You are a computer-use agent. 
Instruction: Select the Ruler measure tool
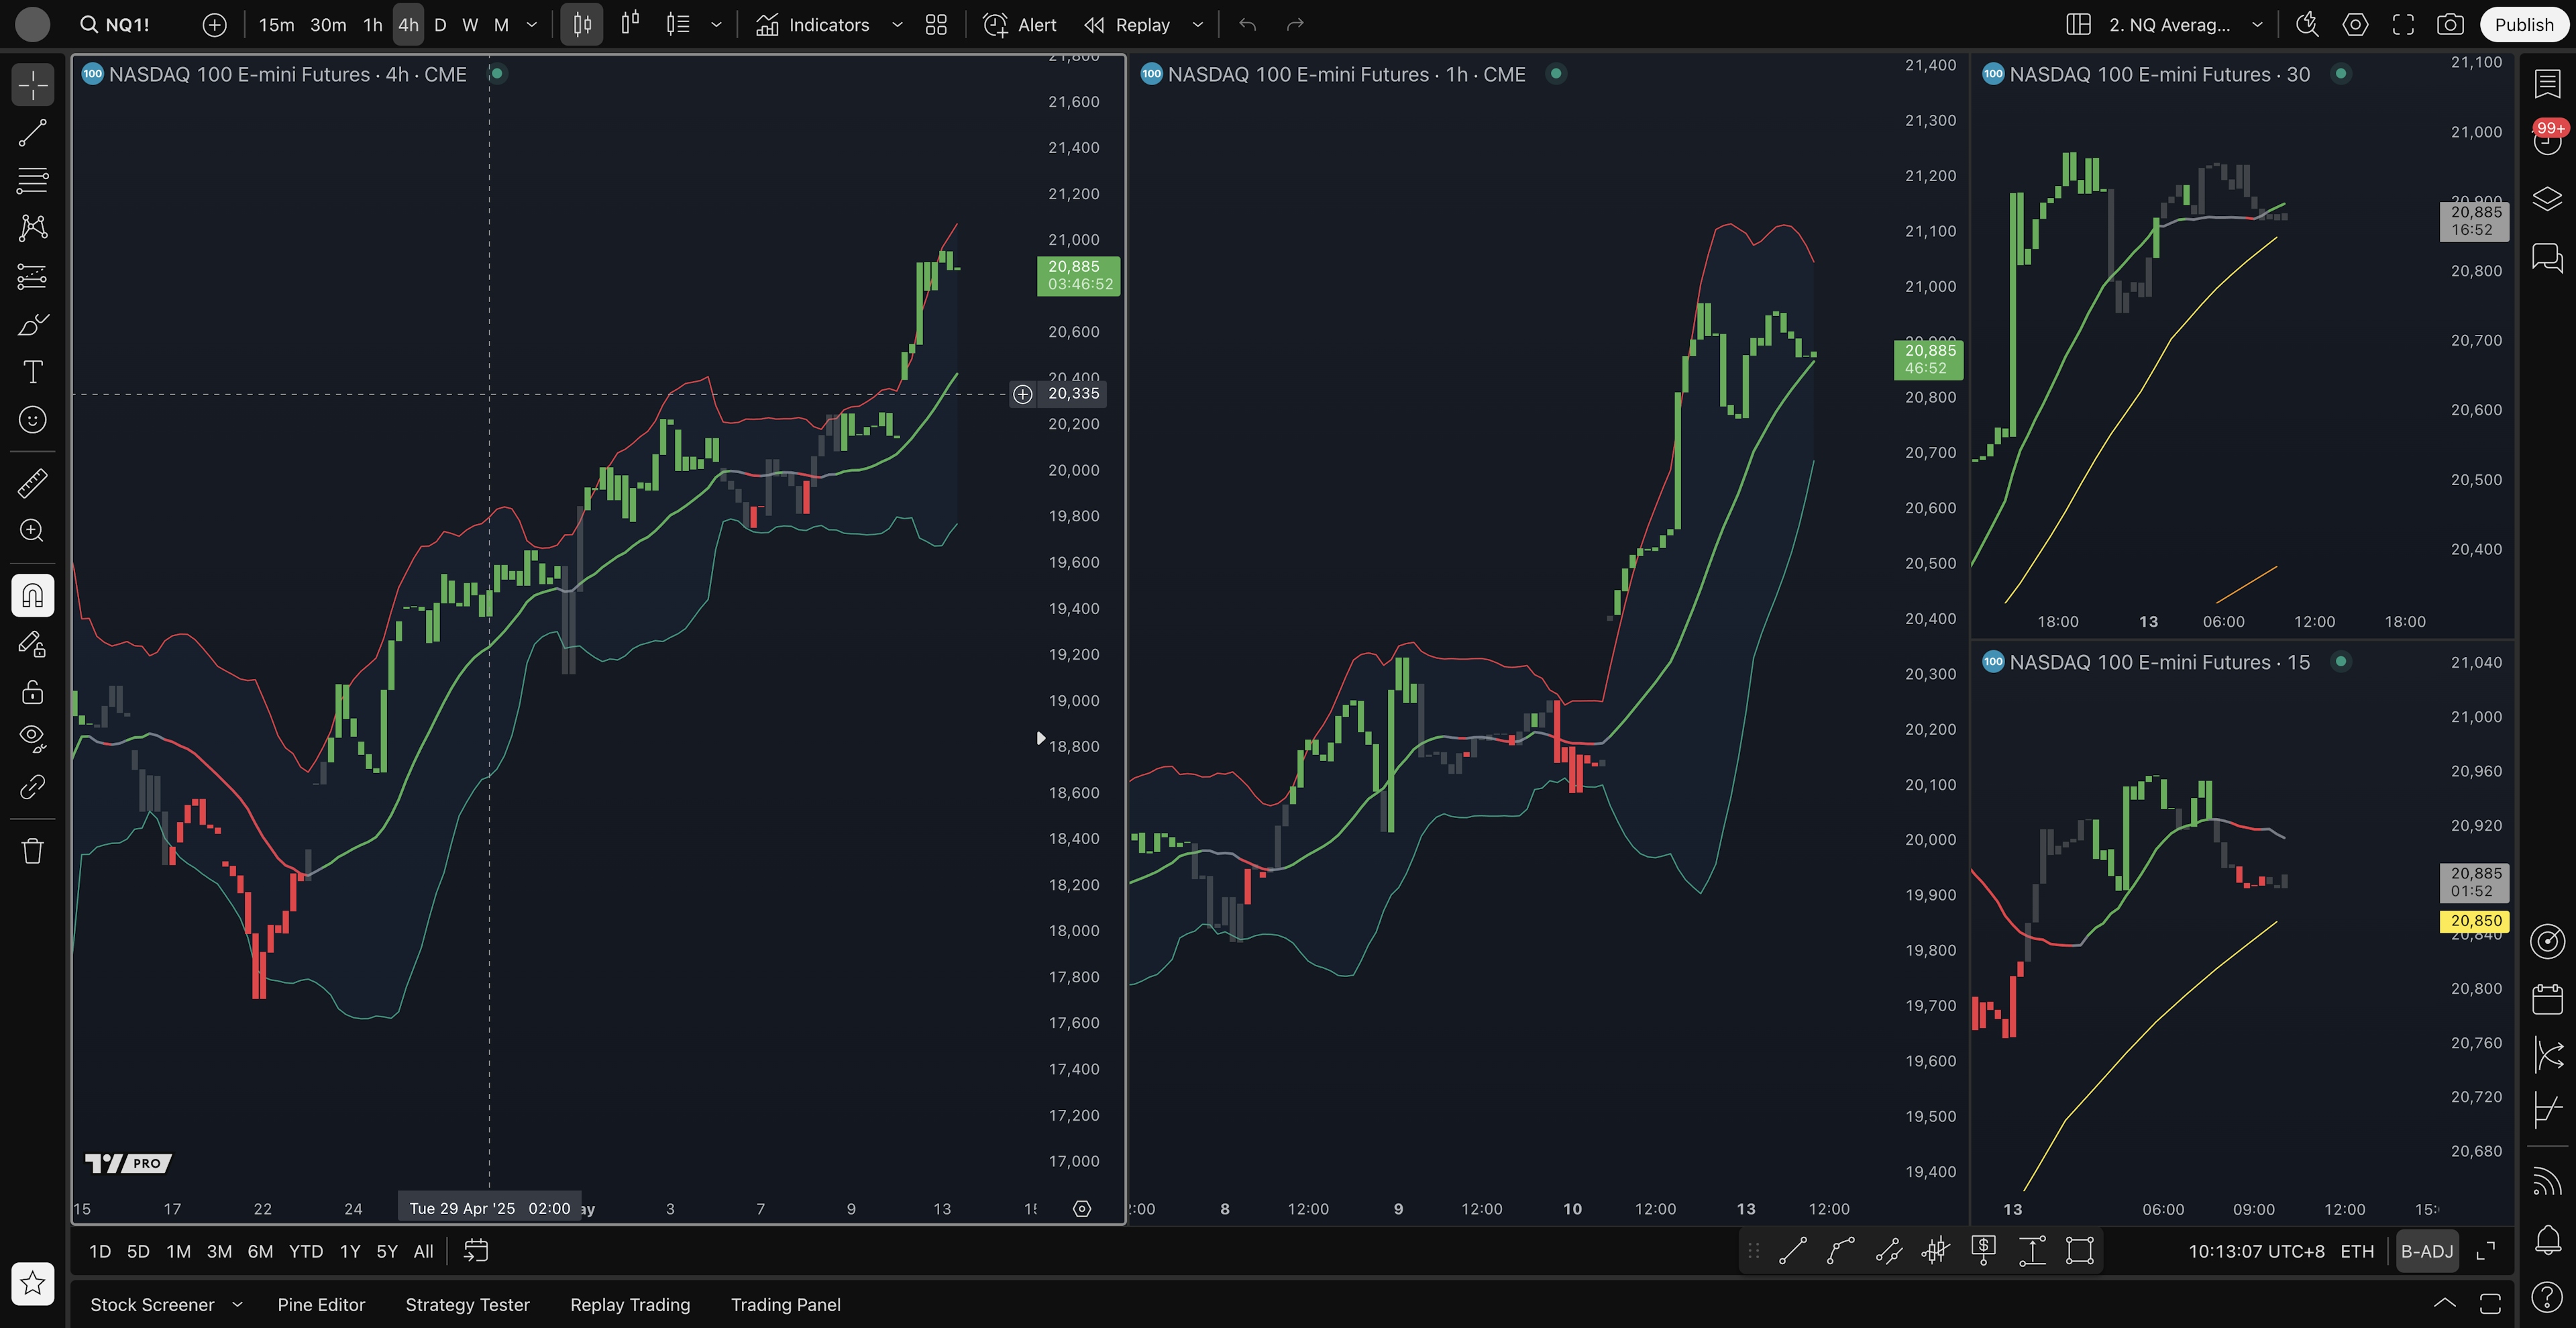[32, 483]
